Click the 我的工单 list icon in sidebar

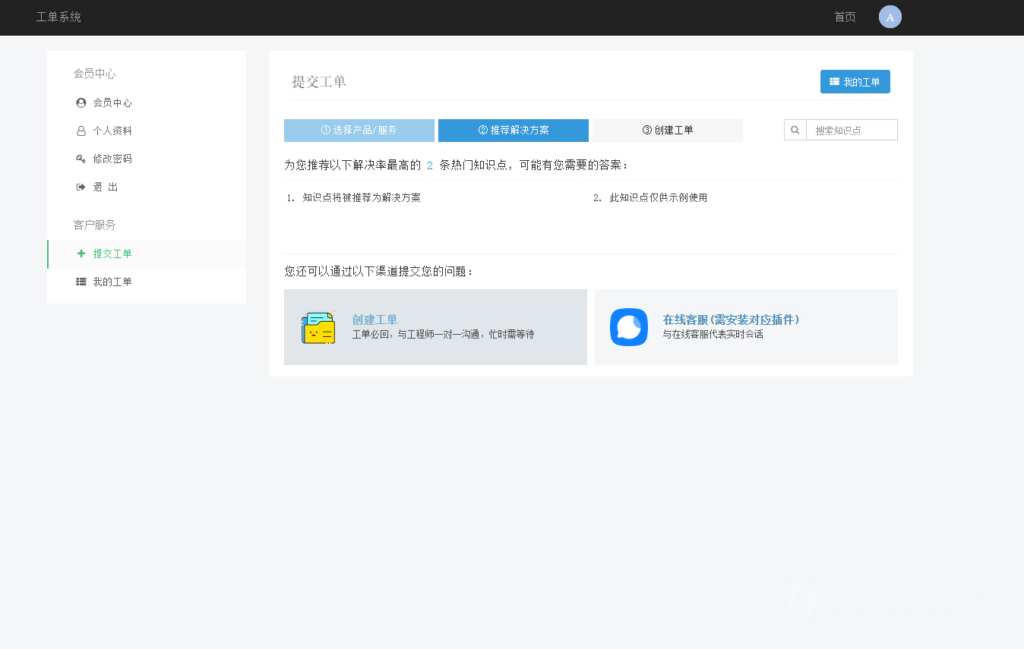click(x=80, y=282)
